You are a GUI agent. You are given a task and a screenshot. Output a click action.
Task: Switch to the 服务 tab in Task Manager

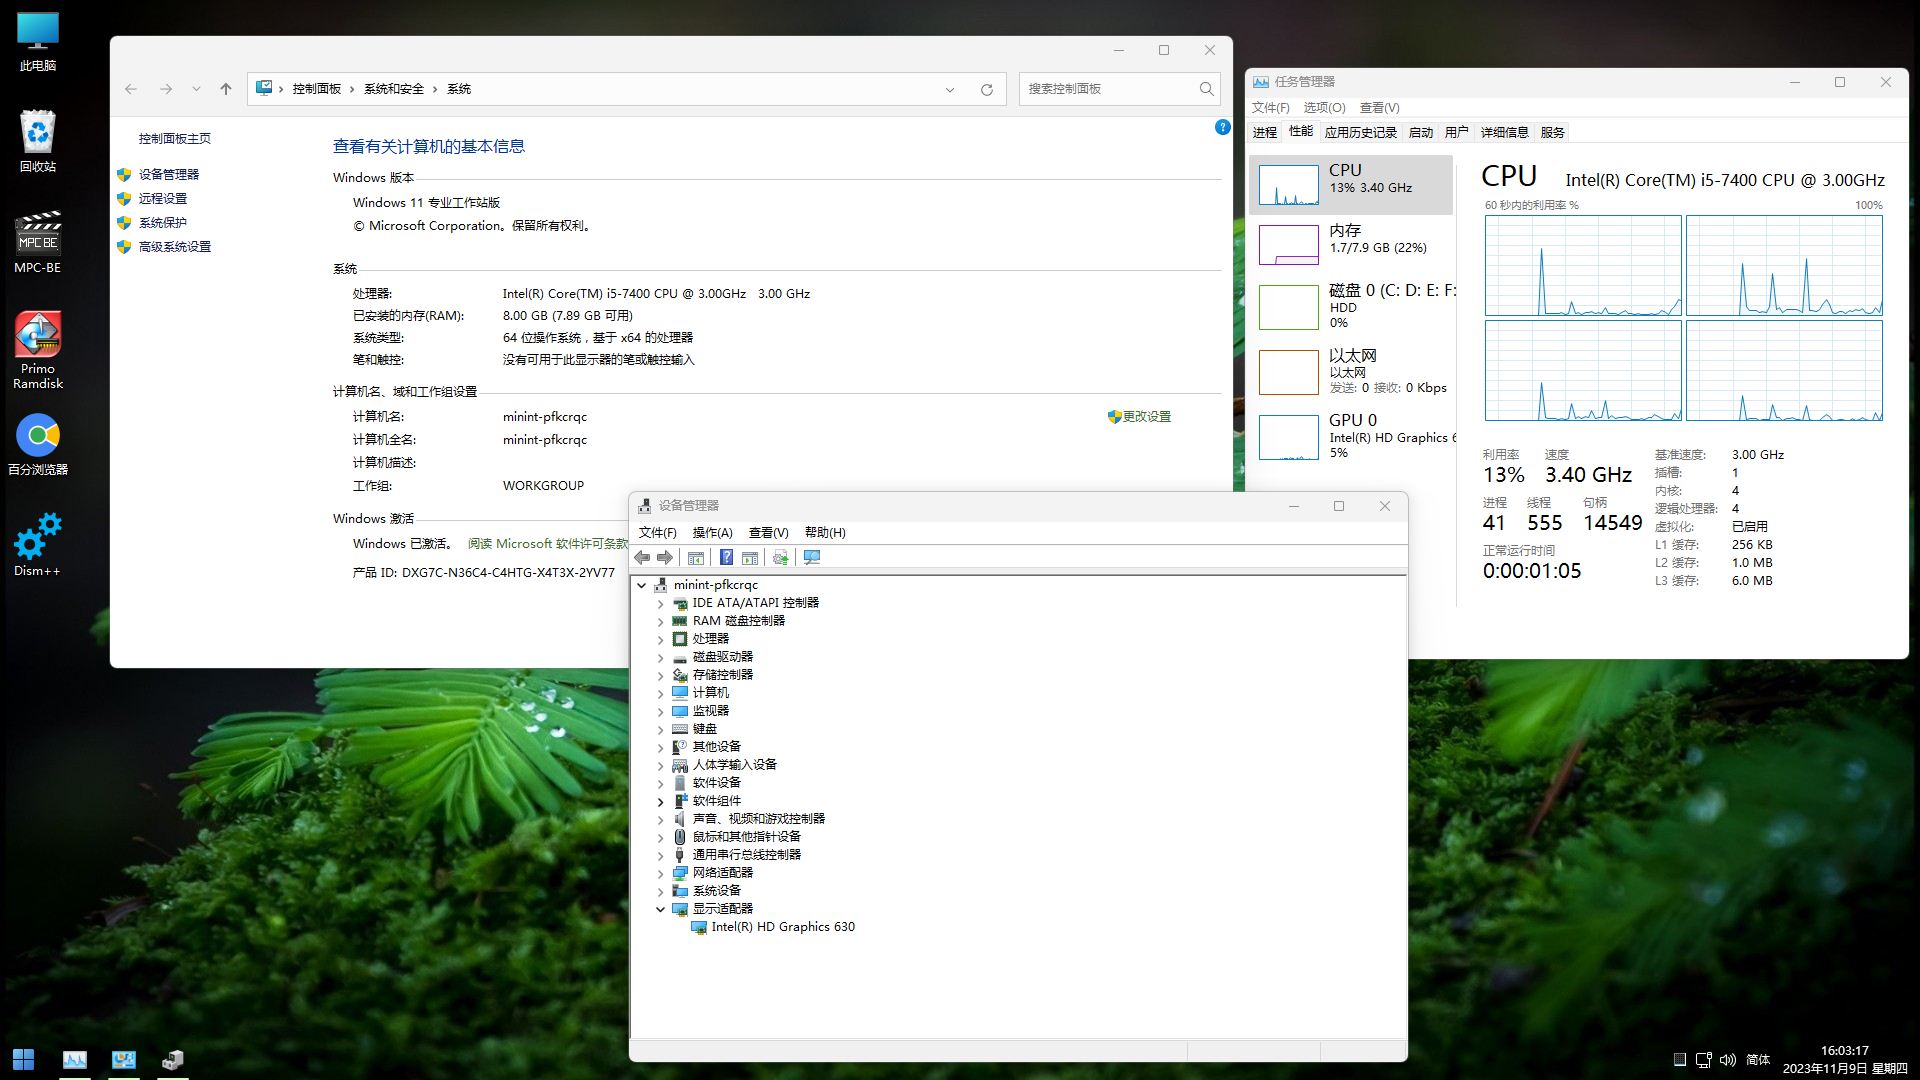1552,132
